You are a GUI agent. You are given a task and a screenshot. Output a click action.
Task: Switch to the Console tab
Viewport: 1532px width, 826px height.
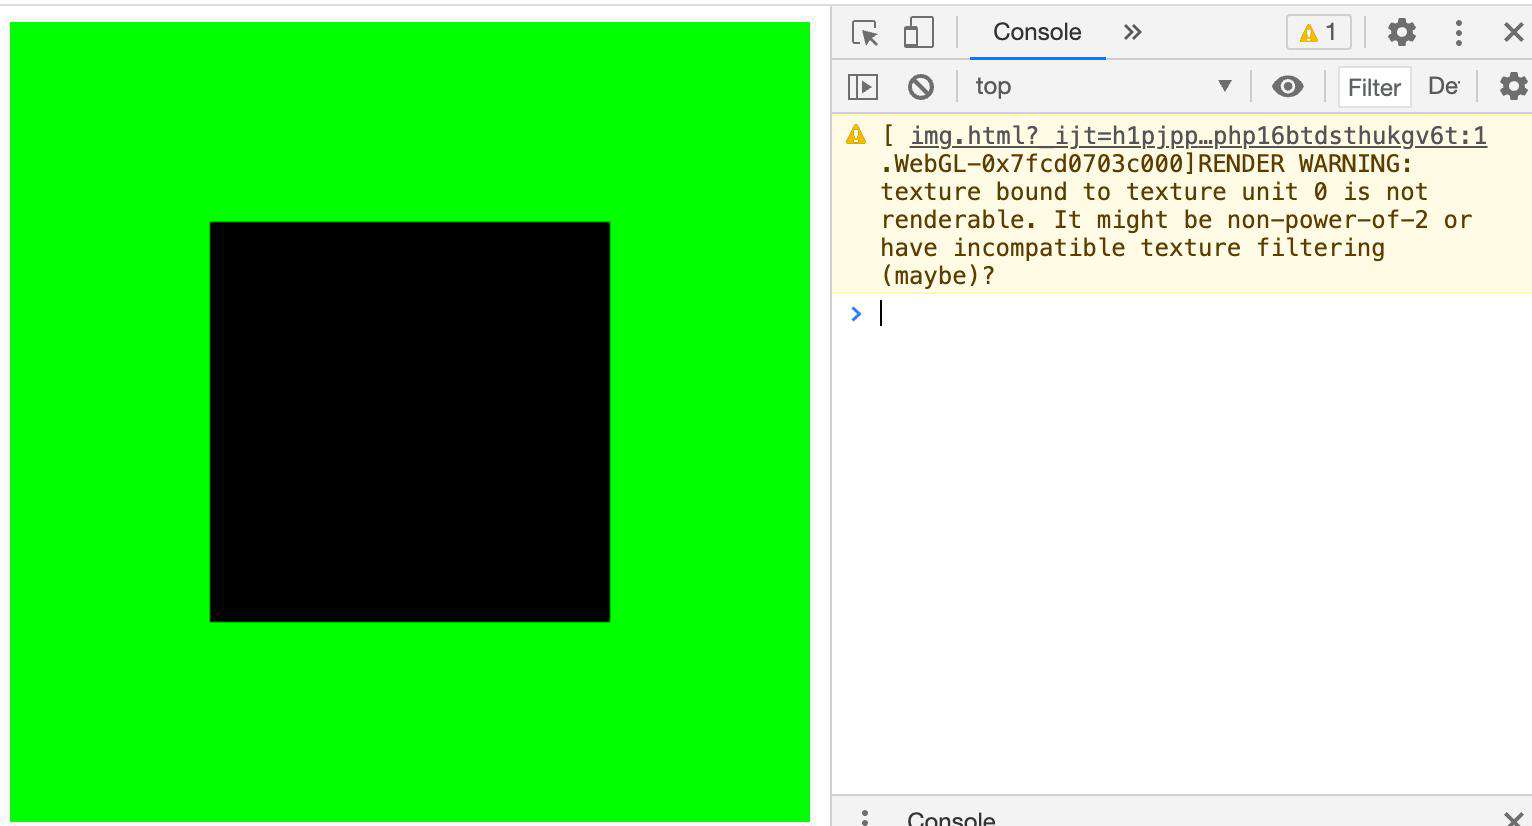[x=1037, y=32]
